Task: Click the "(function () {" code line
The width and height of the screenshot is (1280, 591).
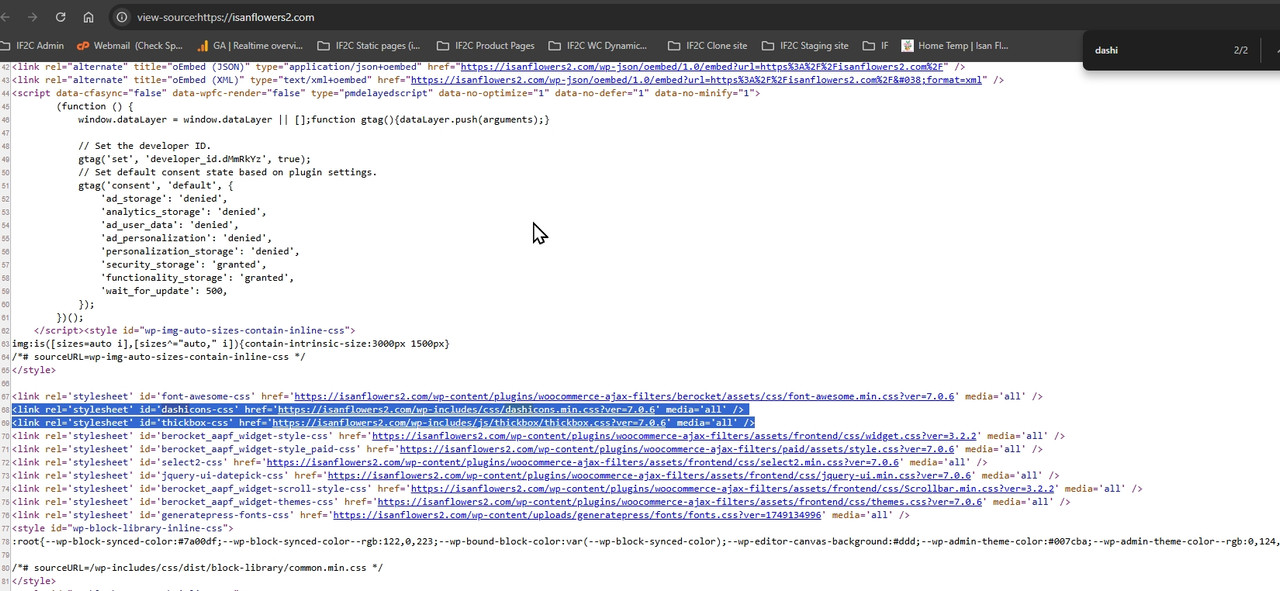Action: 95,106
